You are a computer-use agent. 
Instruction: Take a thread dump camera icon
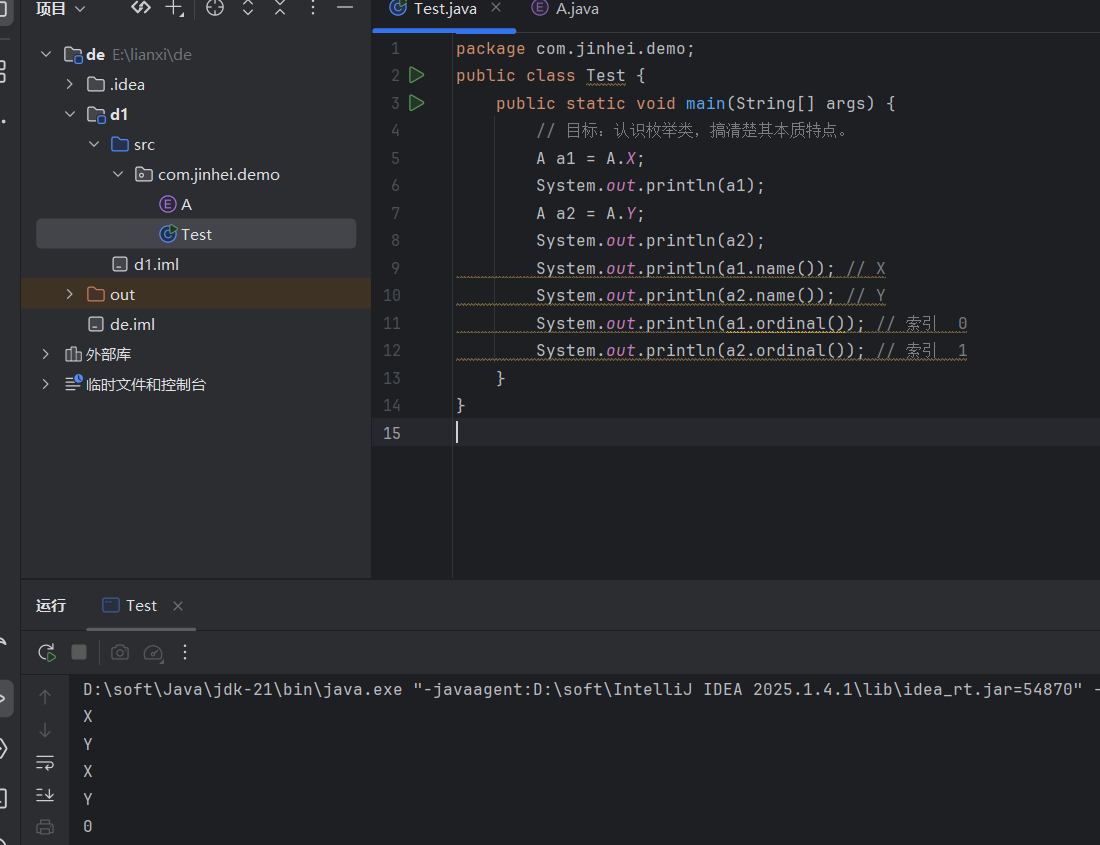point(120,653)
